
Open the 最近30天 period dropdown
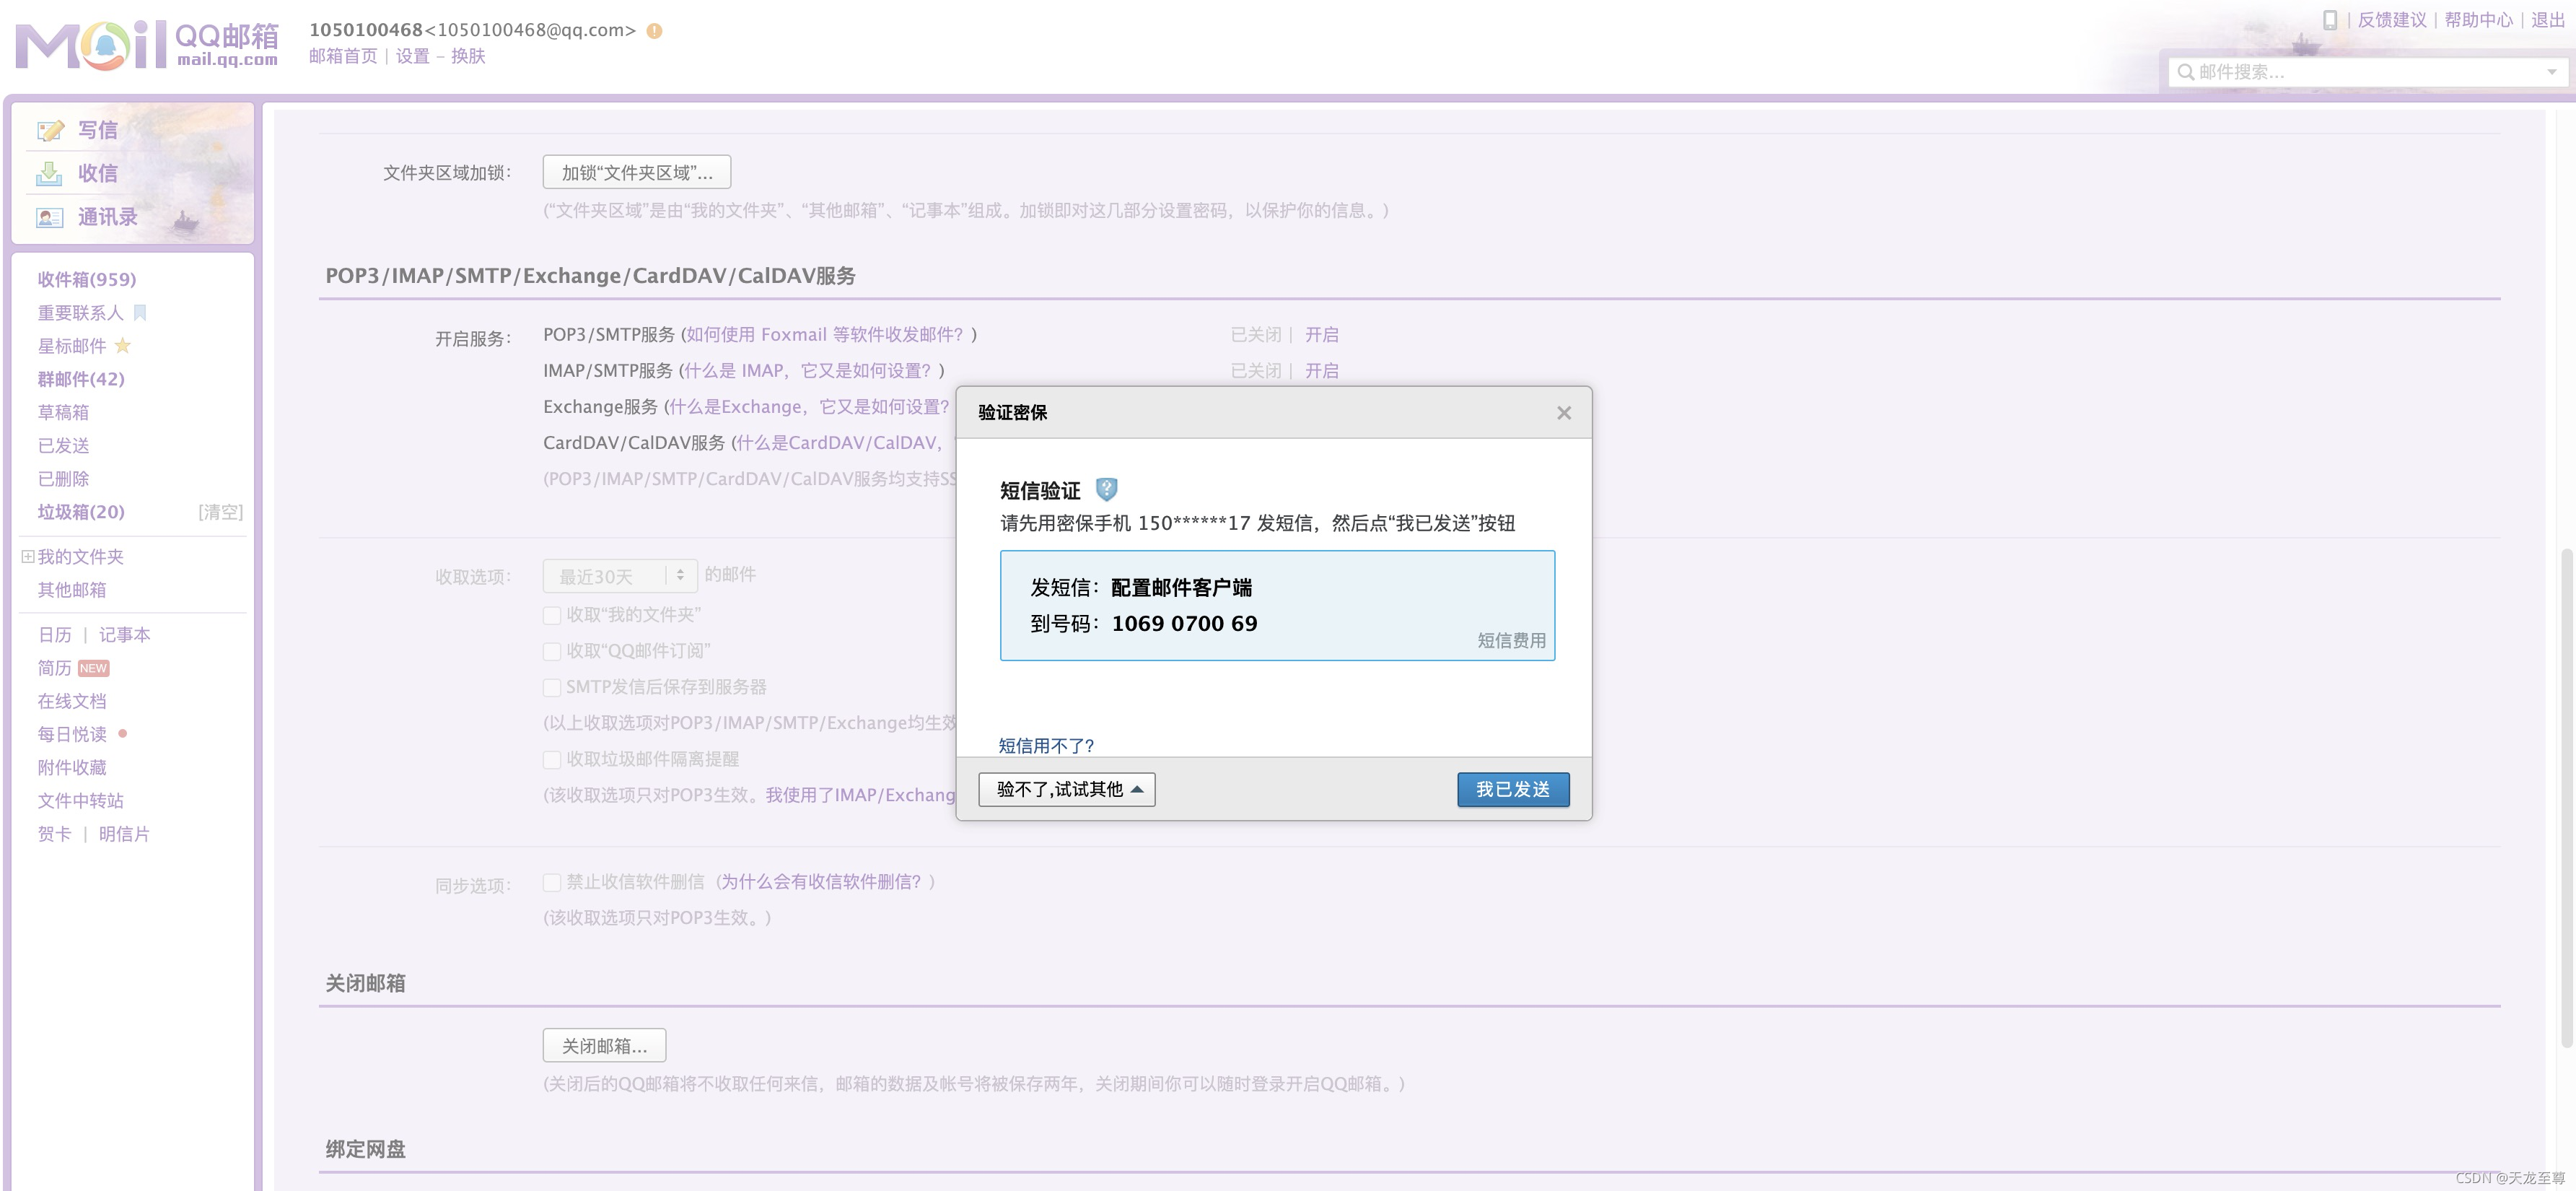point(619,576)
